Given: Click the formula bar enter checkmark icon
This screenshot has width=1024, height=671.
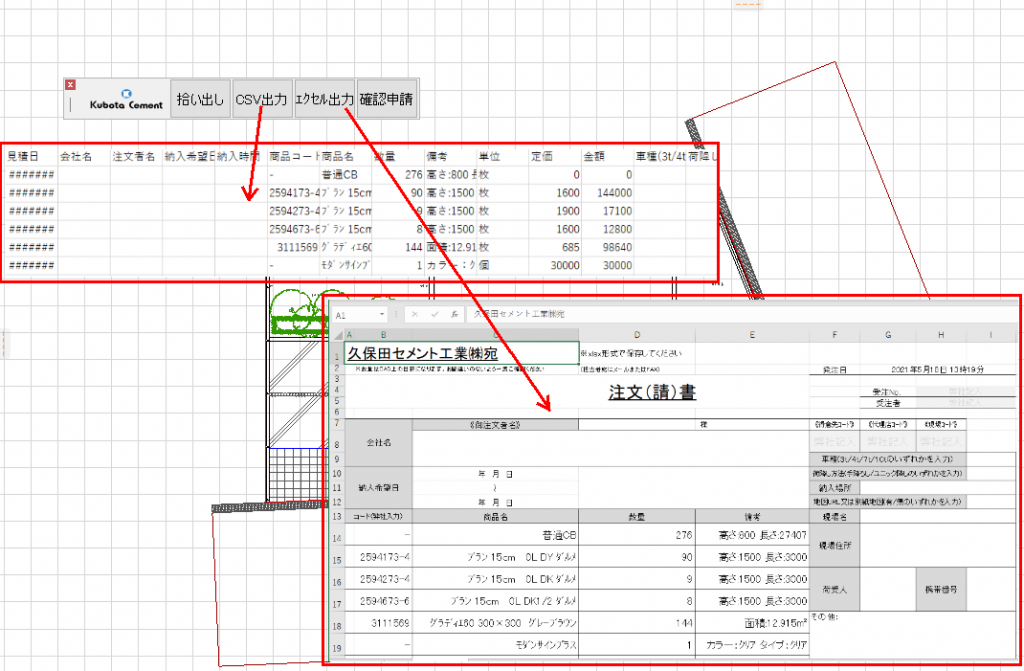Looking at the screenshot, I should click(x=435, y=315).
